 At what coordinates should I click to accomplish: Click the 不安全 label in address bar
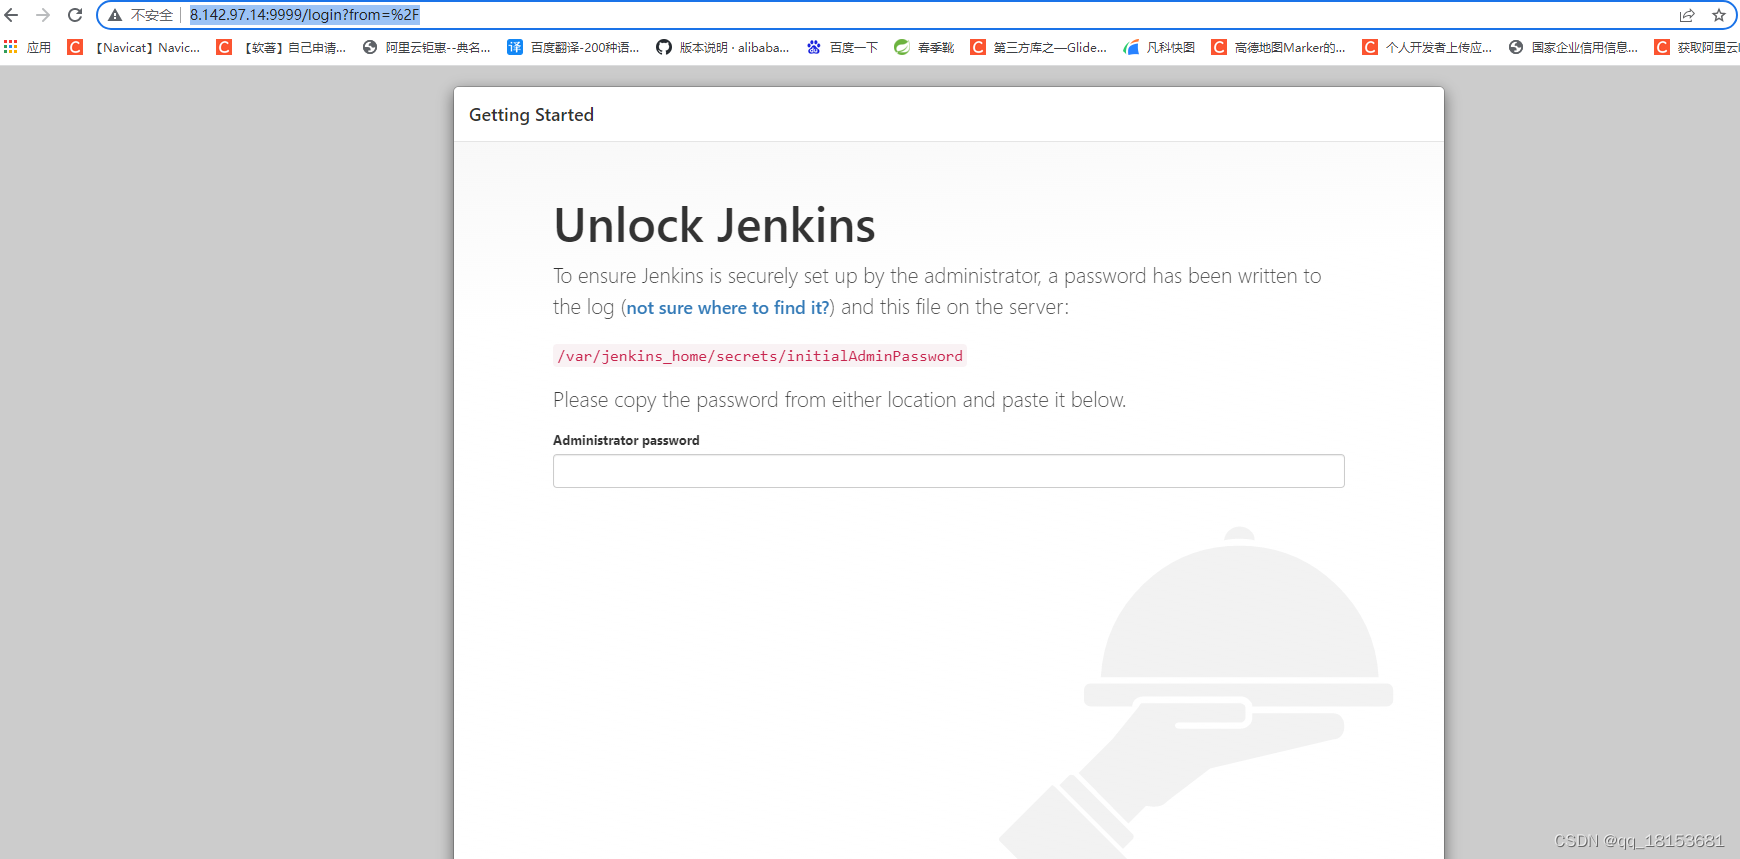tap(152, 15)
